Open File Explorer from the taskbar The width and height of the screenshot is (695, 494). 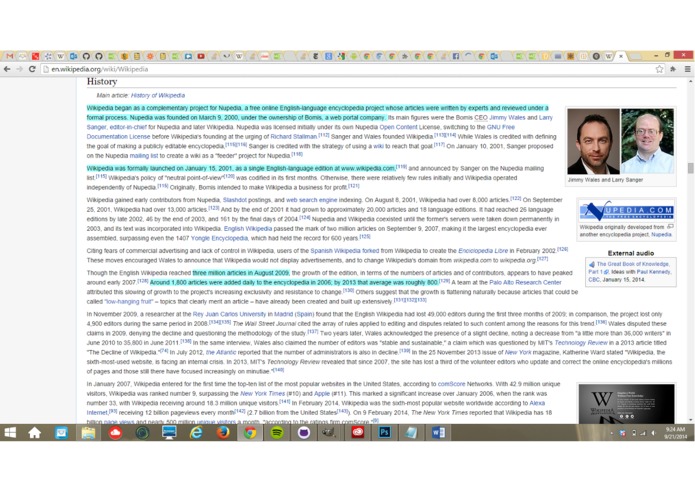pos(88,432)
